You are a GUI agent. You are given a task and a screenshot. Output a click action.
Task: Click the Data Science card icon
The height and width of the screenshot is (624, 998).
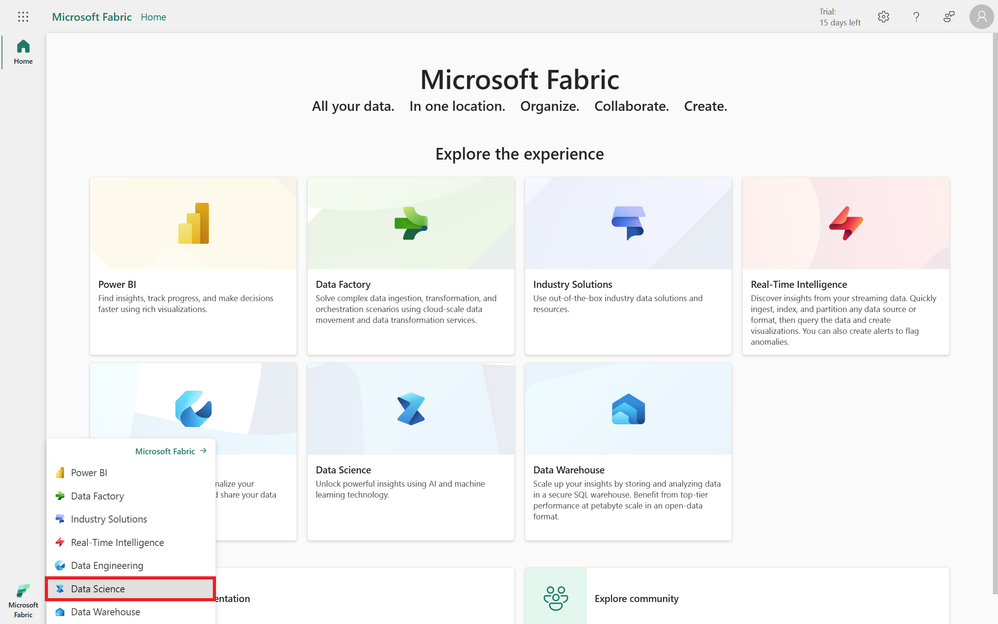point(411,409)
